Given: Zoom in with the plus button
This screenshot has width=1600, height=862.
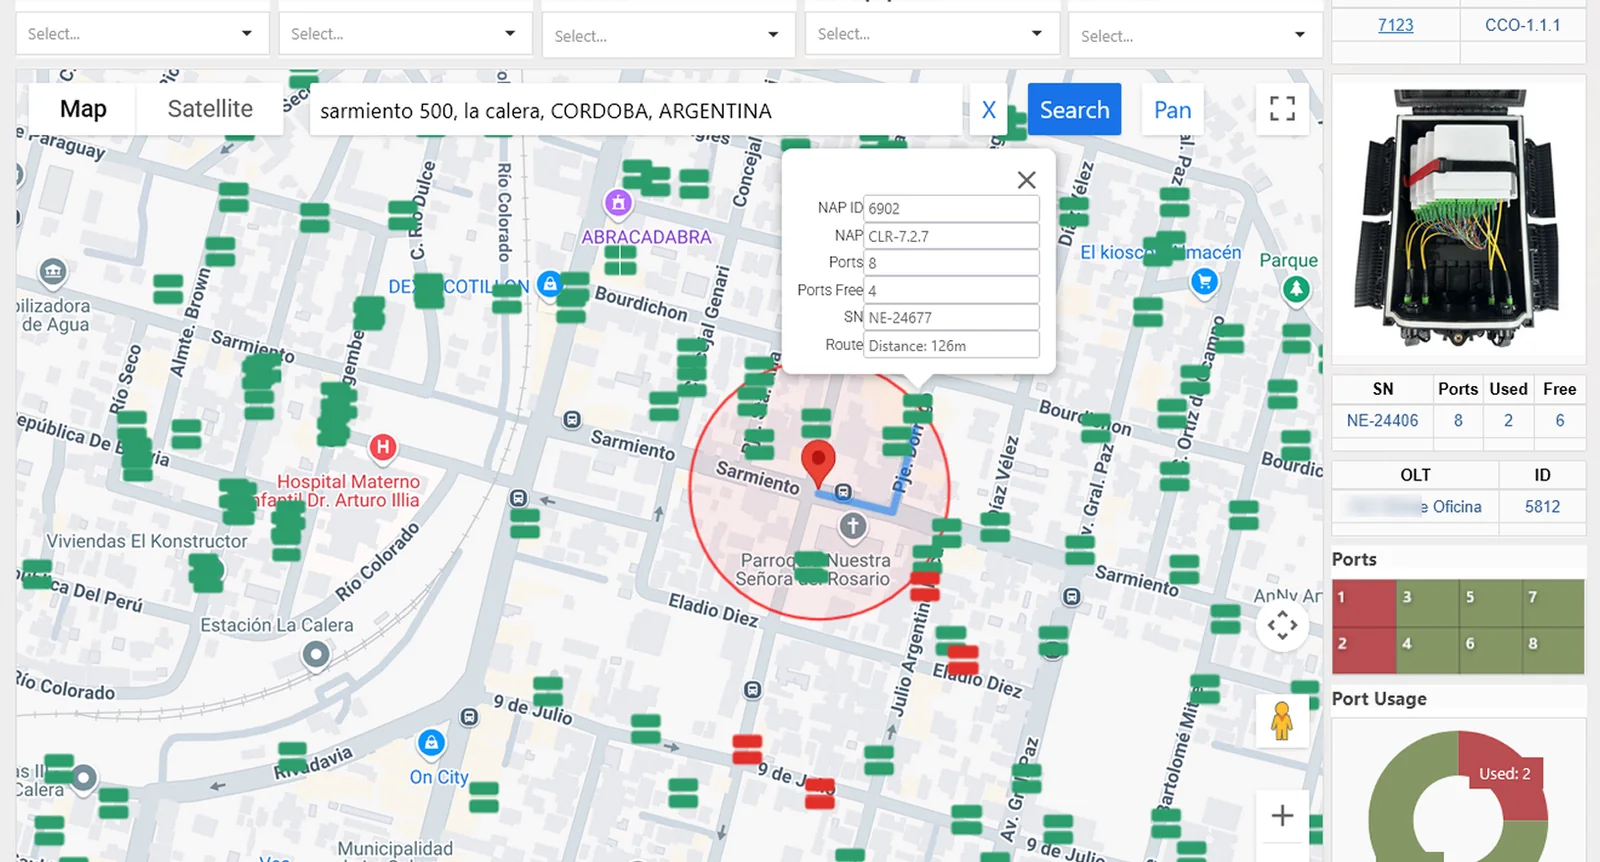Looking at the screenshot, I should [x=1282, y=815].
